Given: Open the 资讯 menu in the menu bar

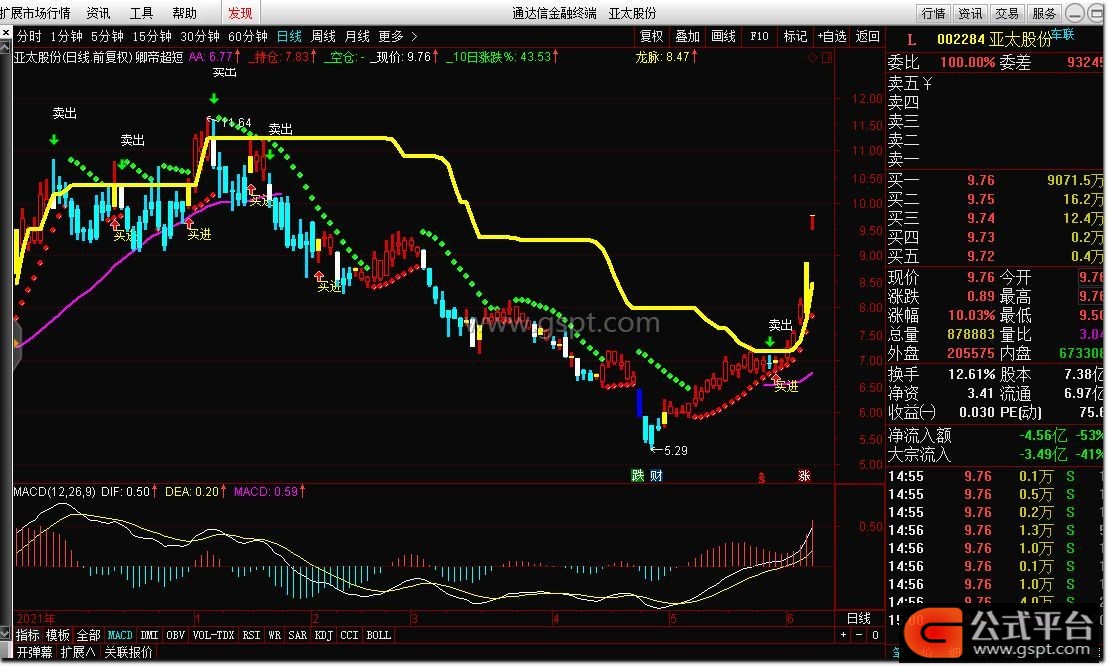Looking at the screenshot, I should [x=98, y=13].
